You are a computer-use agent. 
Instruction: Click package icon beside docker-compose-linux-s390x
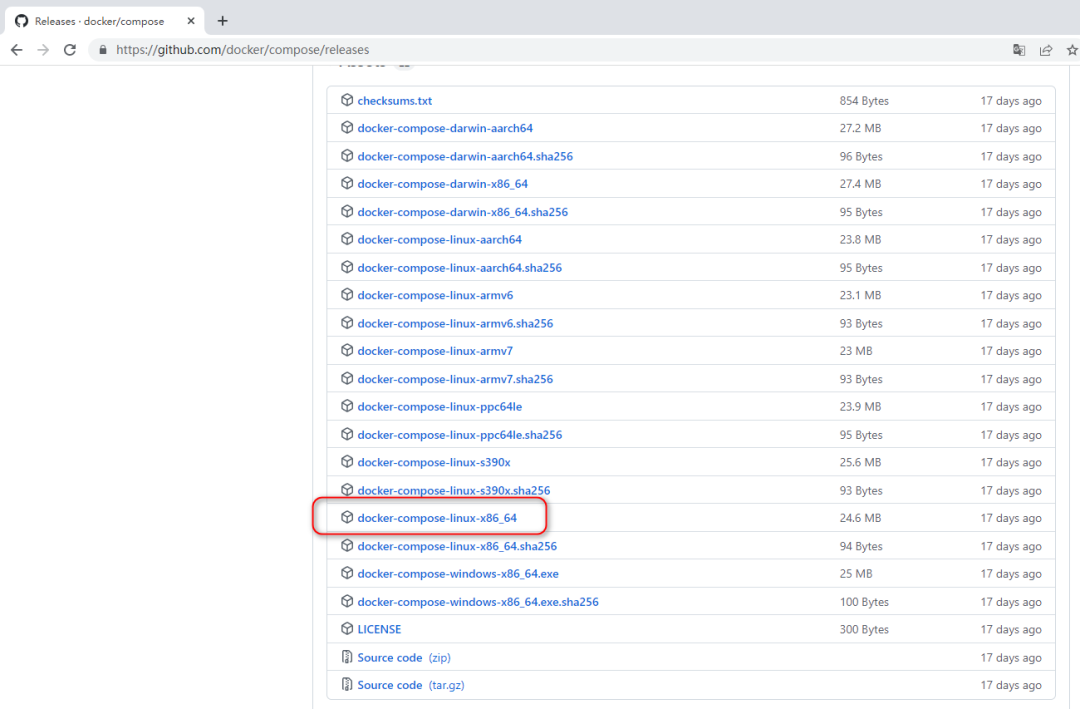pos(346,462)
